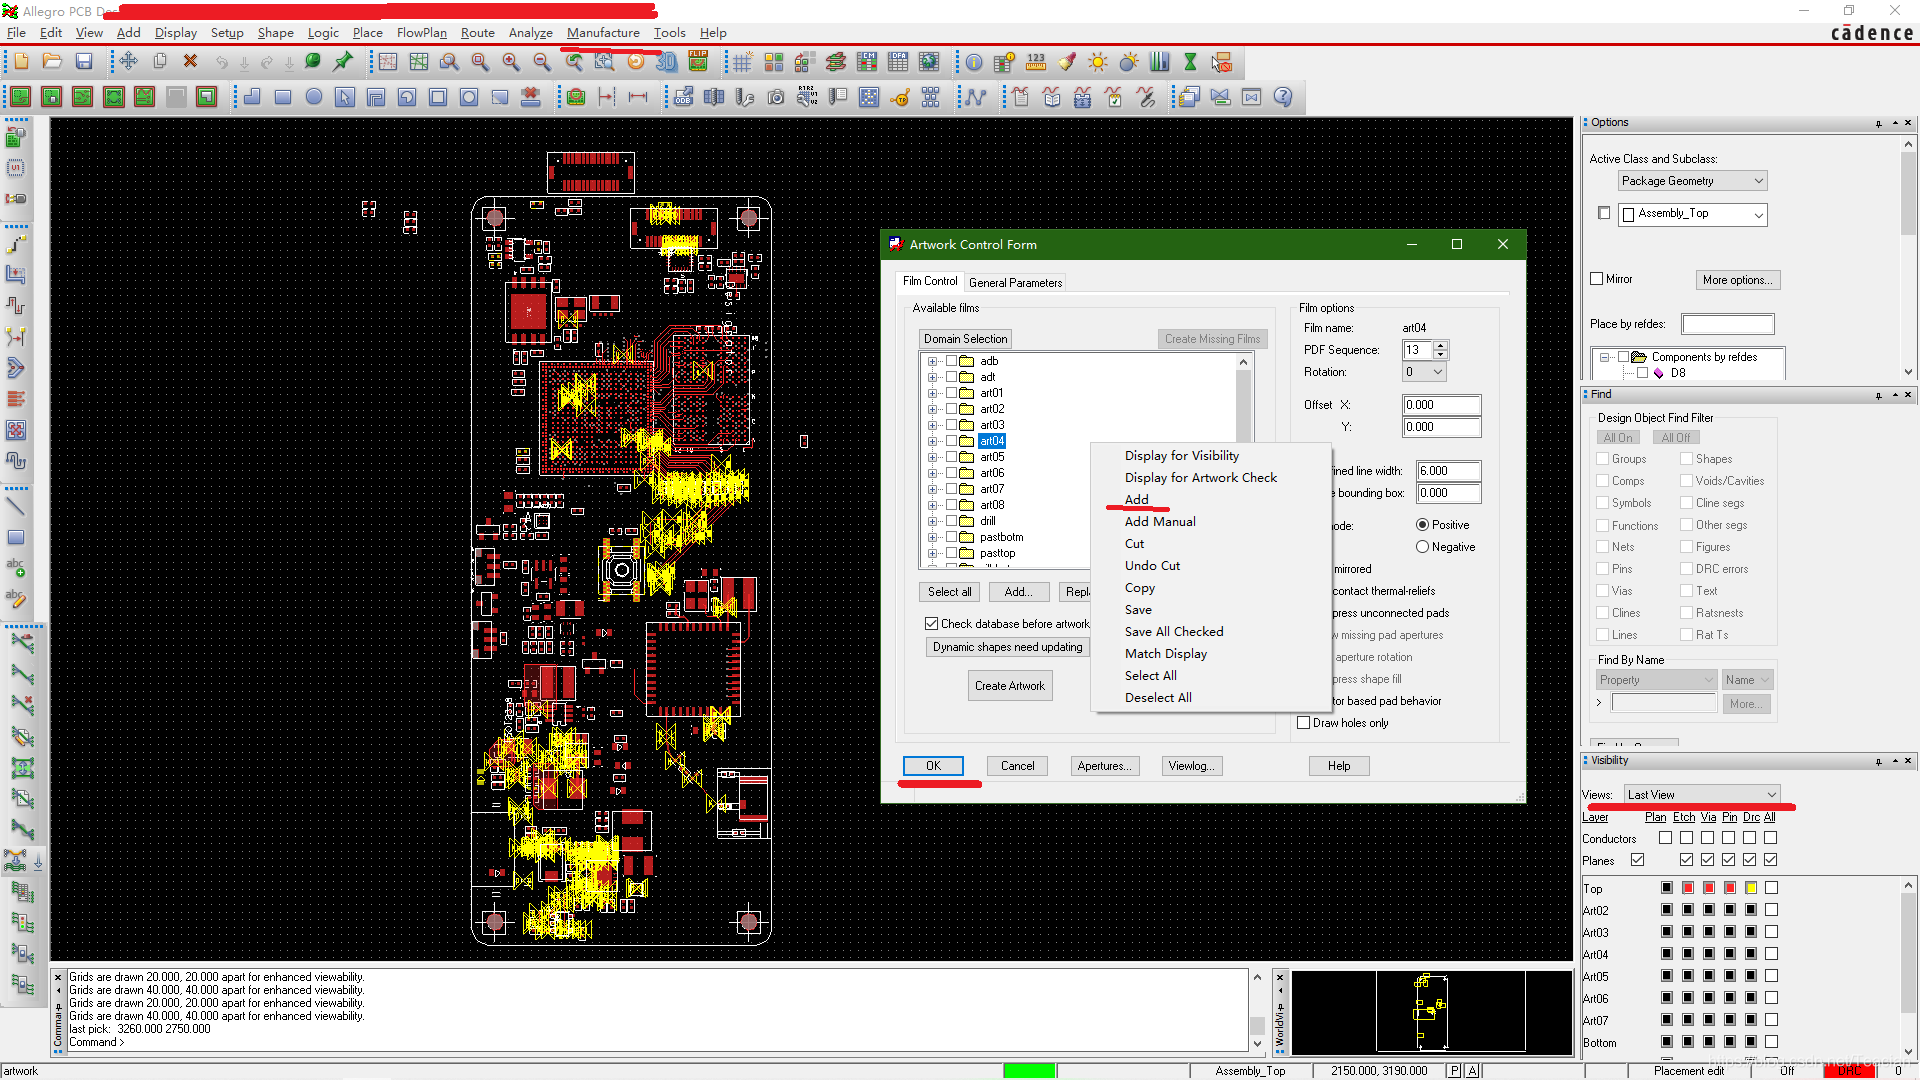Click the Open folder toolbar icon
The height and width of the screenshot is (1080, 1920).
52,62
